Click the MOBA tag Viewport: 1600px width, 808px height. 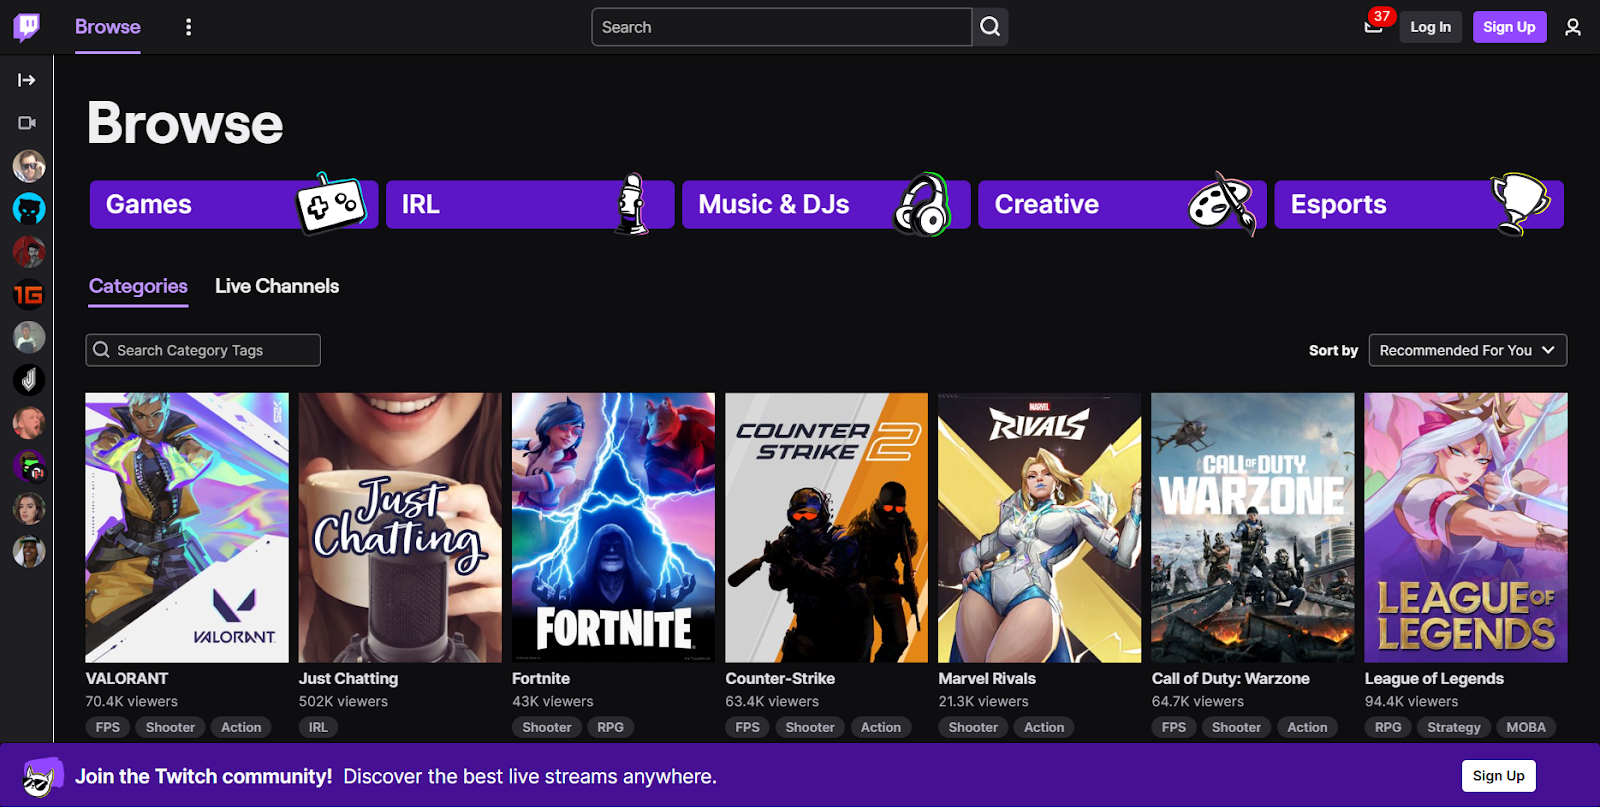[x=1526, y=728]
